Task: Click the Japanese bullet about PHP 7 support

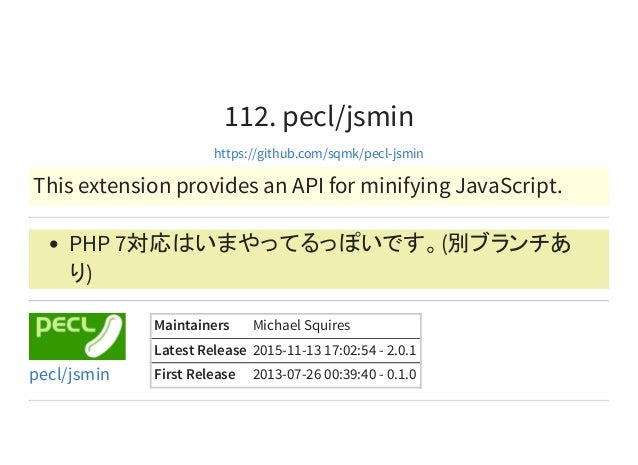Action: [320, 258]
